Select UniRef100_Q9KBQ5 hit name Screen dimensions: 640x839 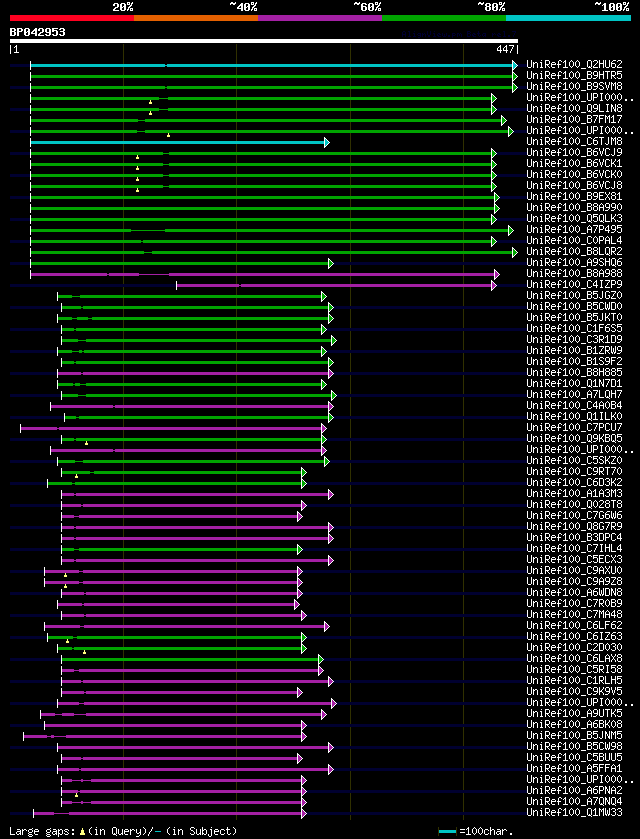click(574, 439)
